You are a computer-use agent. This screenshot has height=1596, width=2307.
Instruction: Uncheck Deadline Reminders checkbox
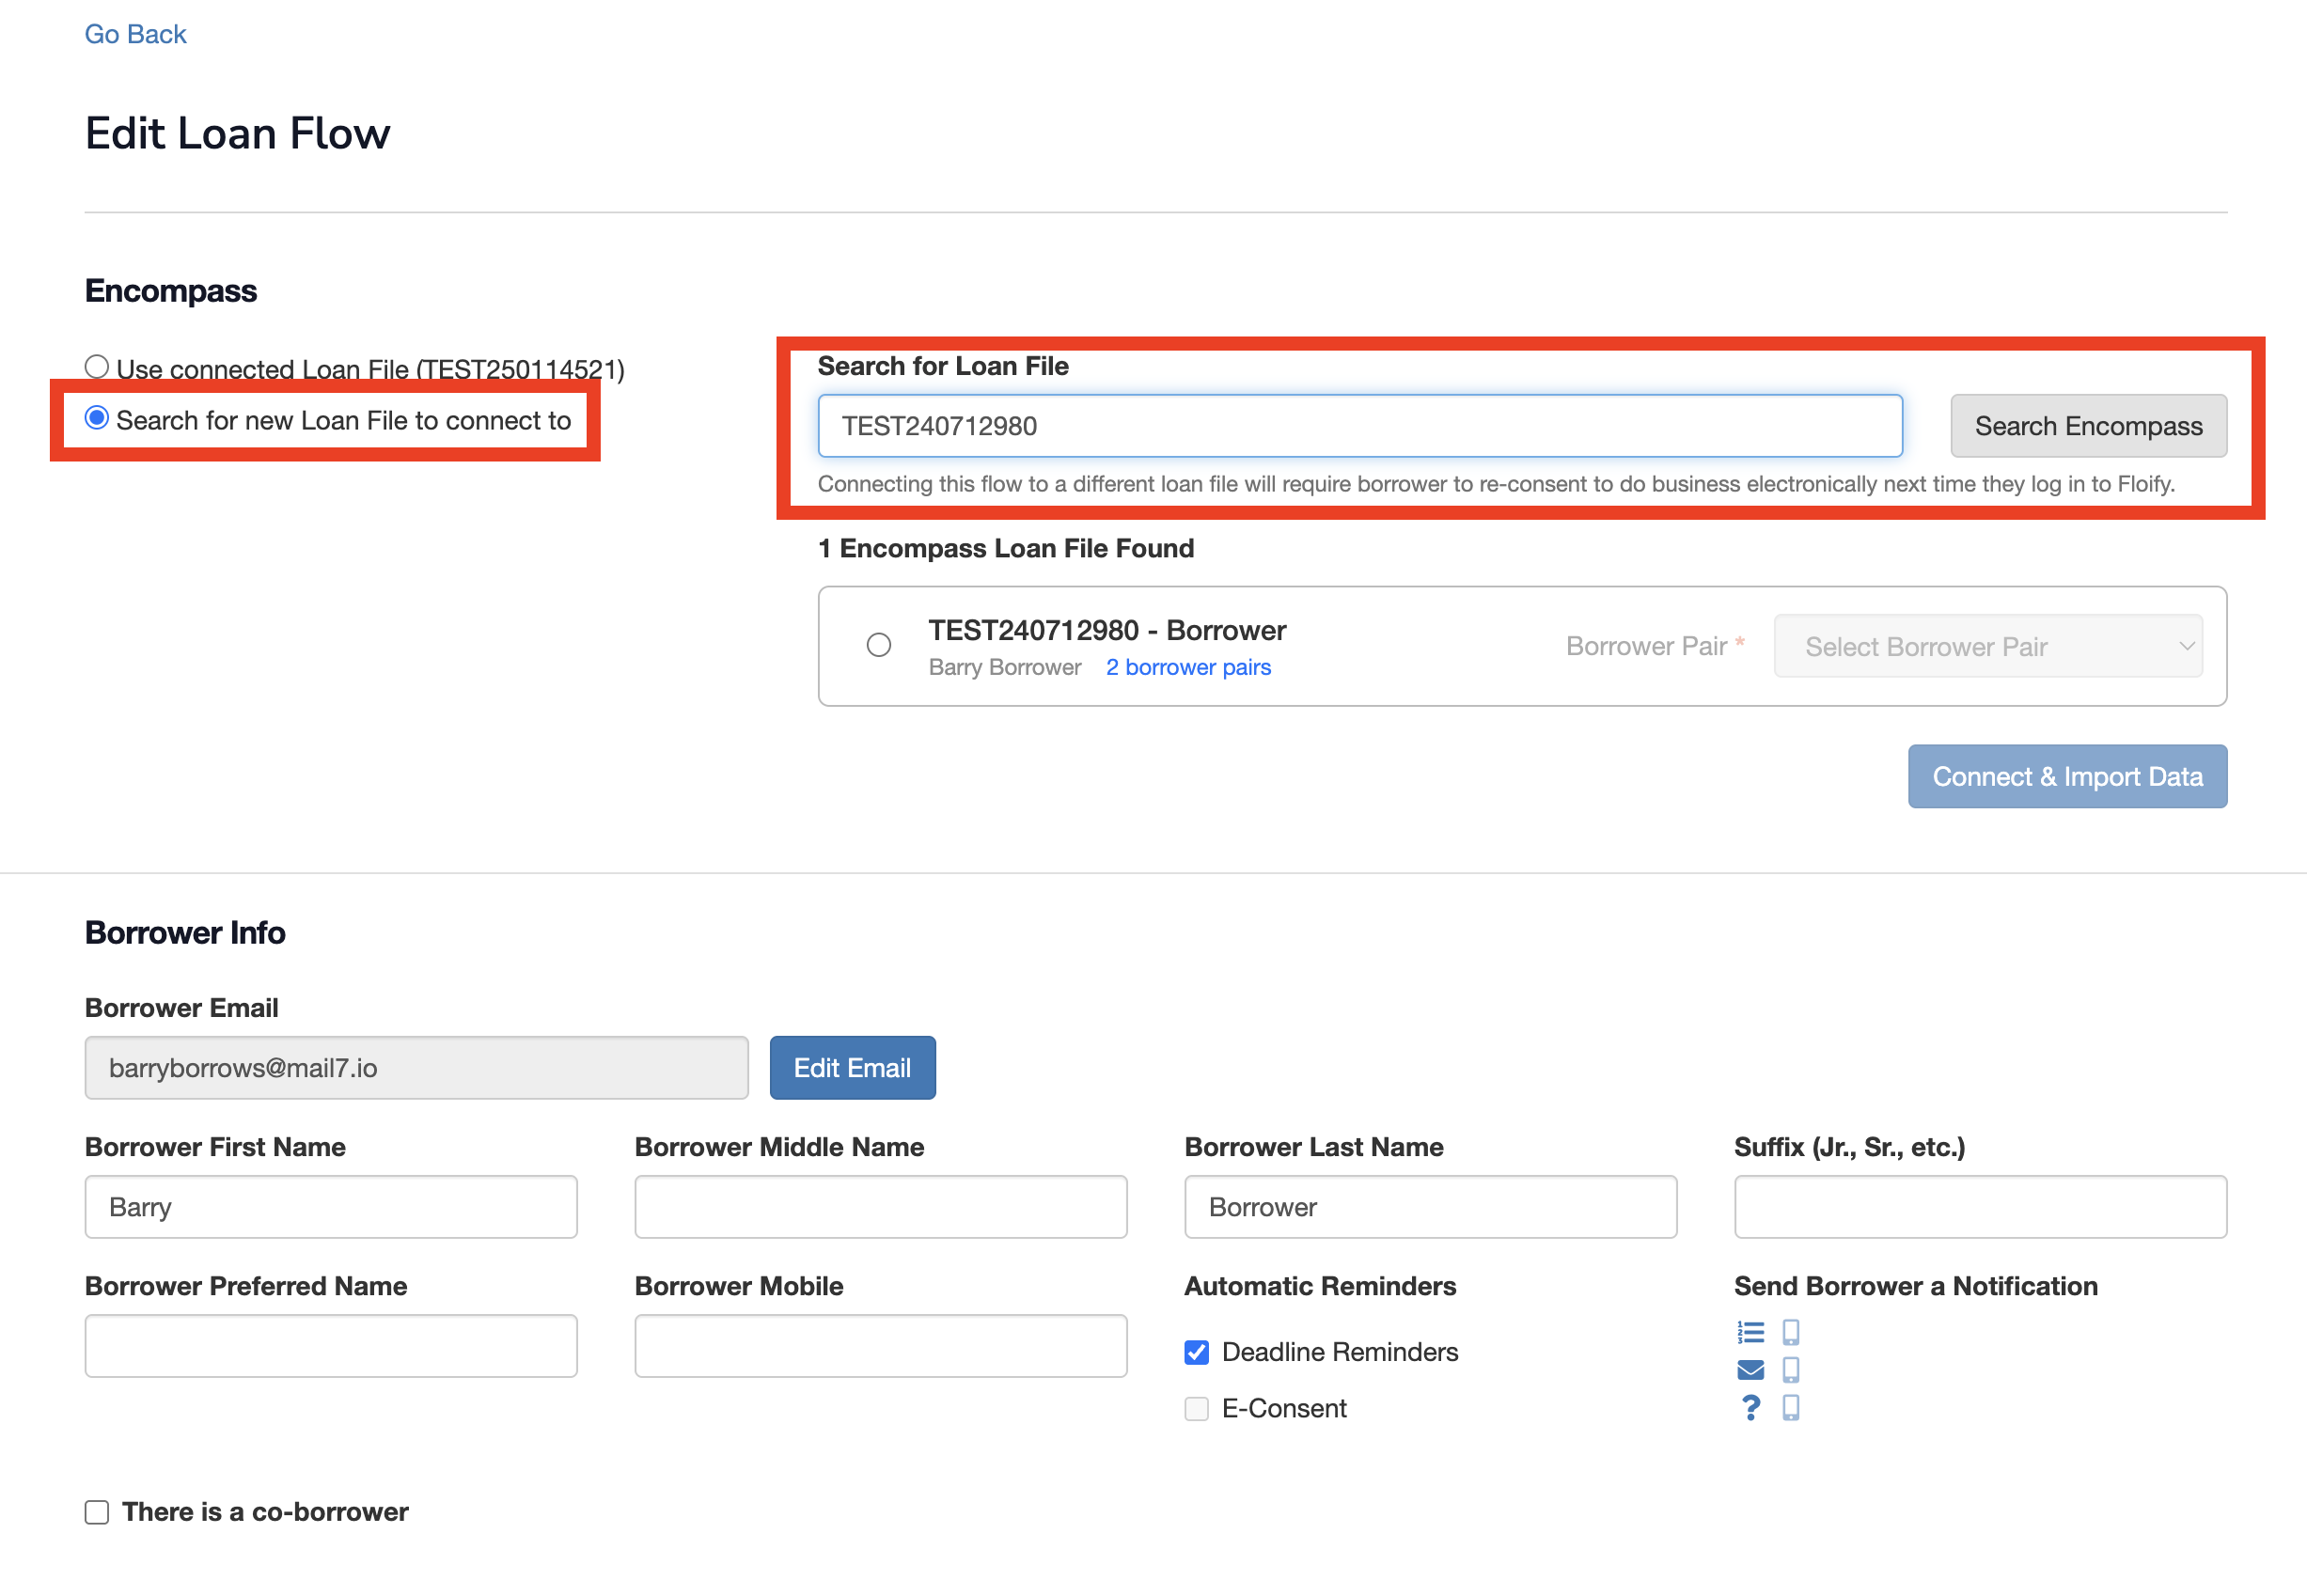1196,1352
